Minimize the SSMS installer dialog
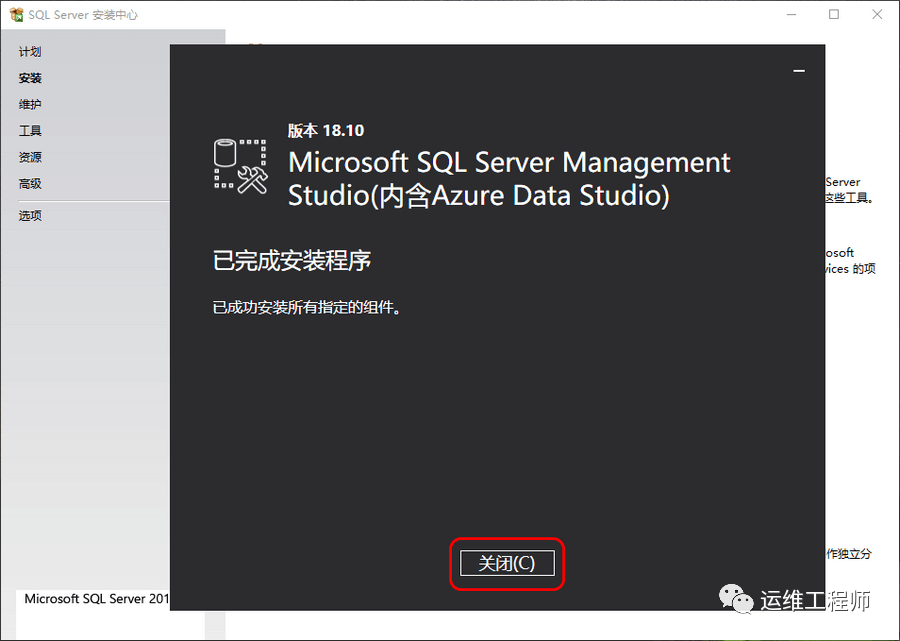This screenshot has width=900, height=641. point(798,71)
